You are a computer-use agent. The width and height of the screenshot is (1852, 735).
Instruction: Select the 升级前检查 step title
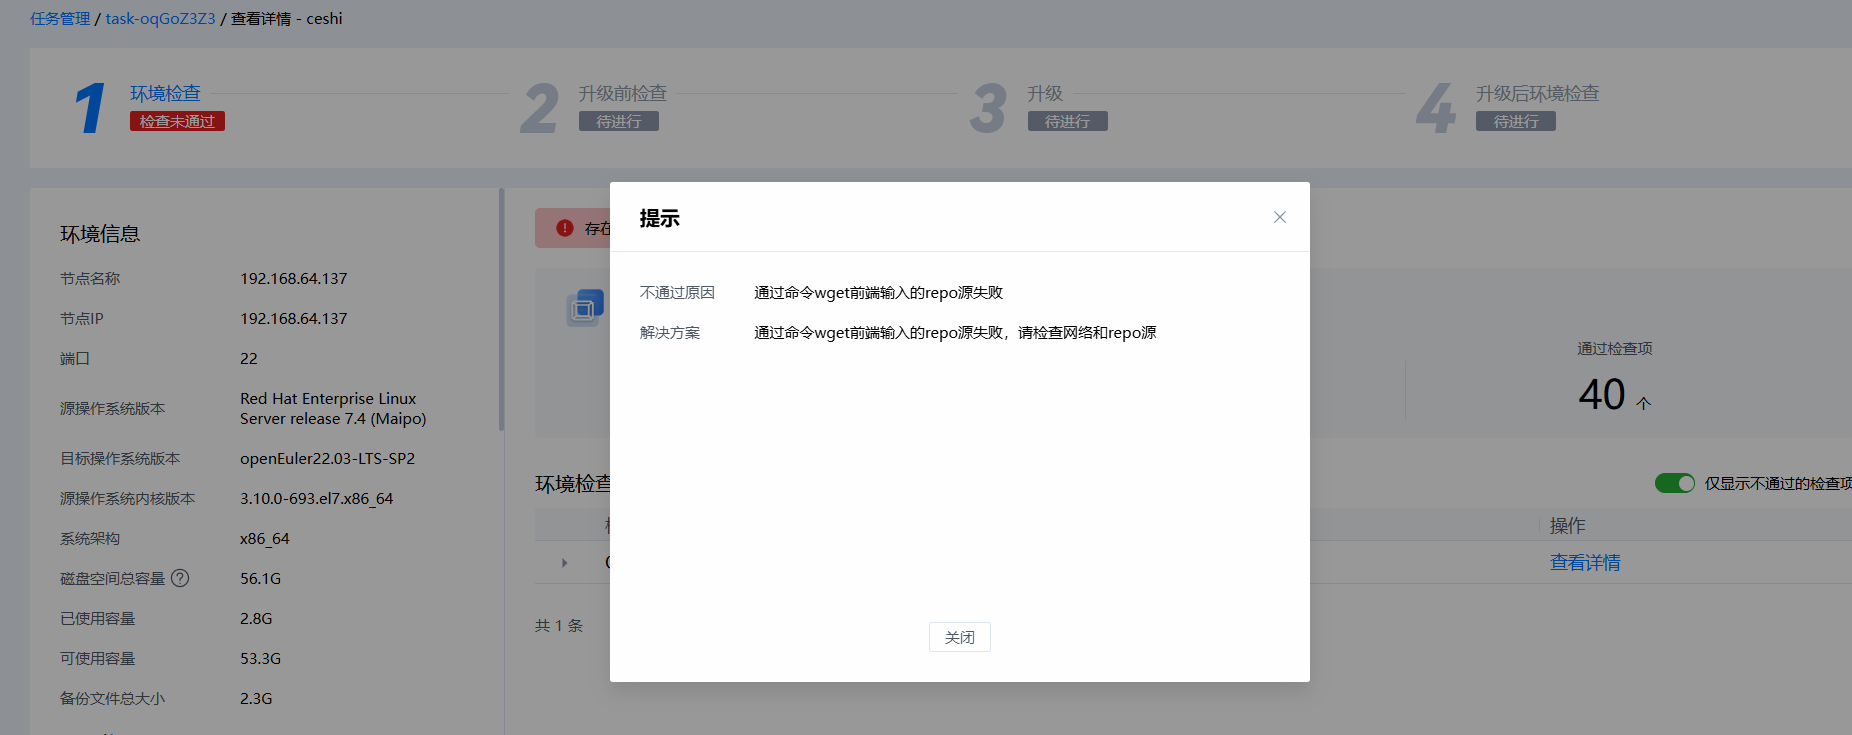tap(622, 93)
